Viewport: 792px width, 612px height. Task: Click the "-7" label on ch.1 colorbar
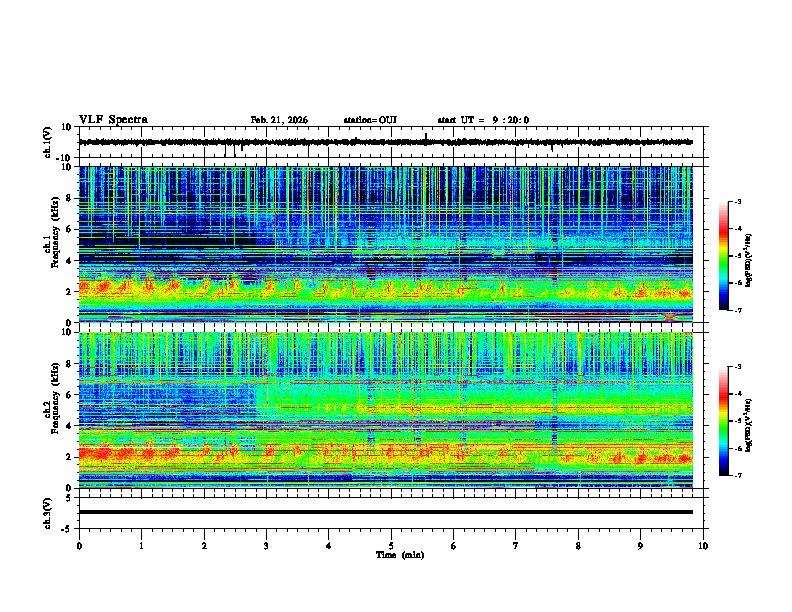[737, 310]
